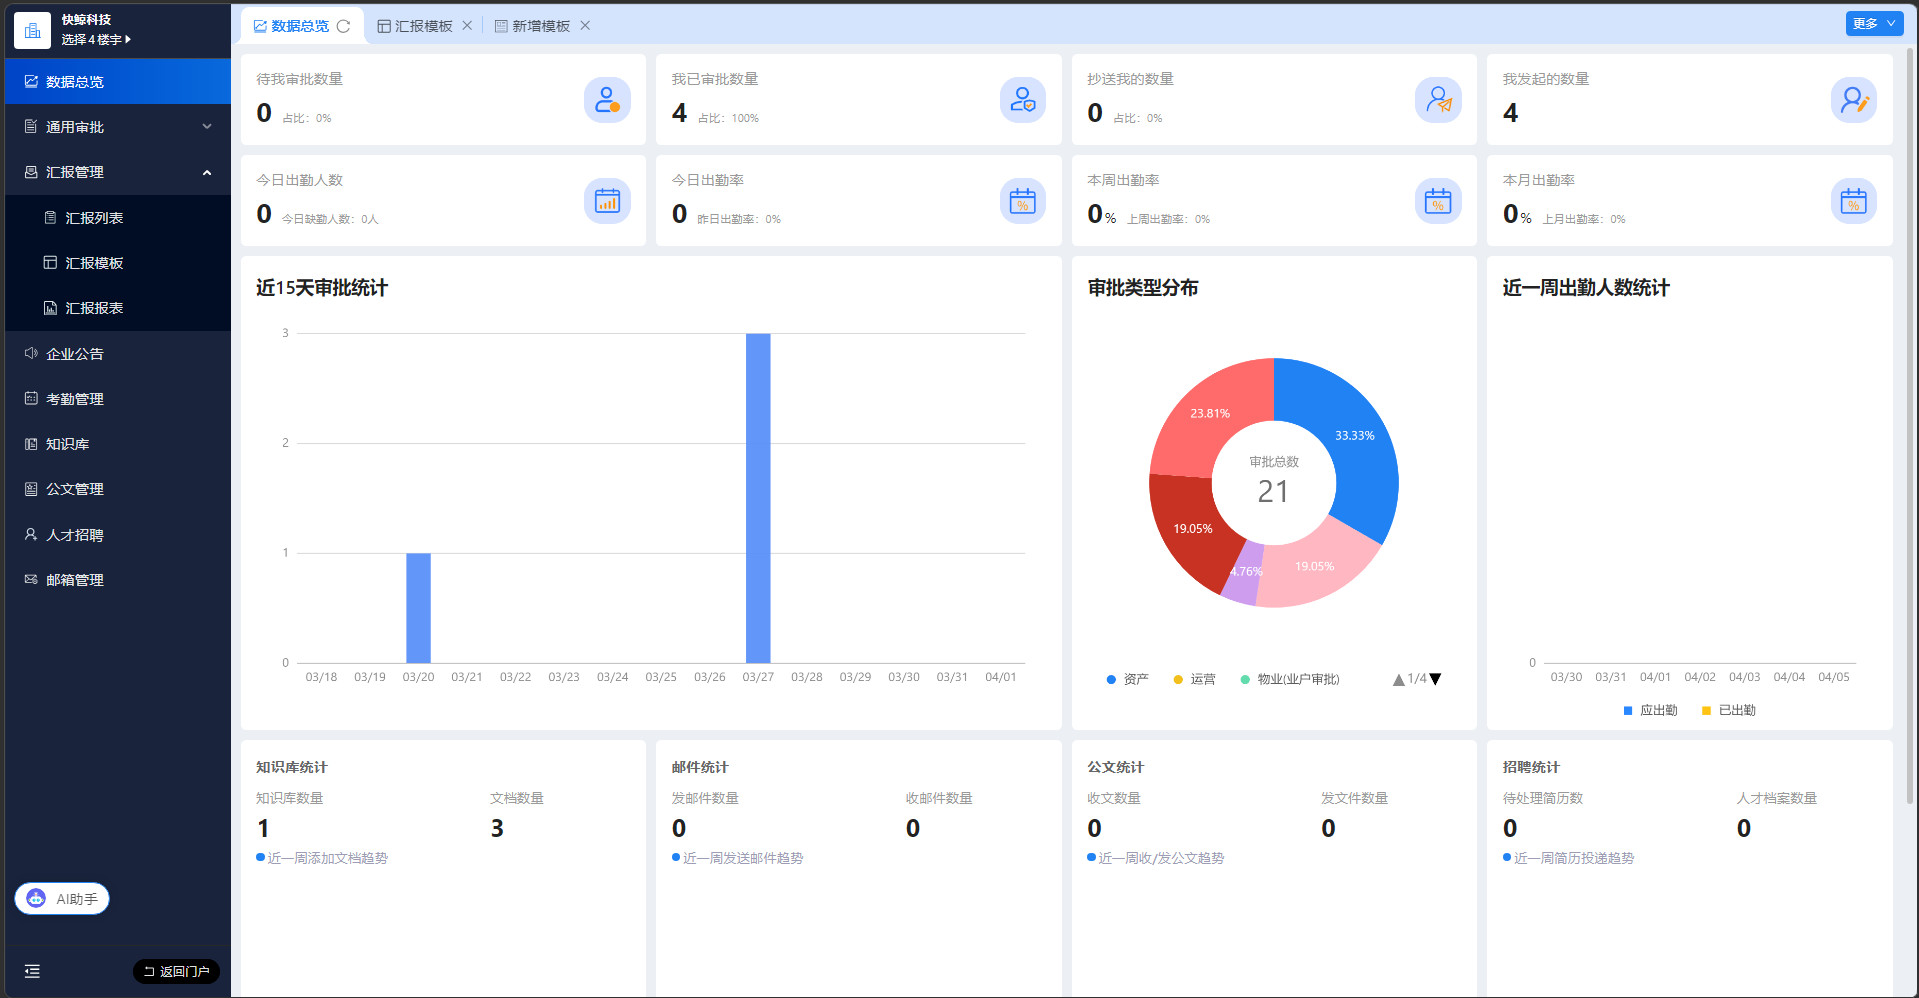Close the 新增模板 tab
Viewport: 1919px width, 998px height.
pos(585,26)
